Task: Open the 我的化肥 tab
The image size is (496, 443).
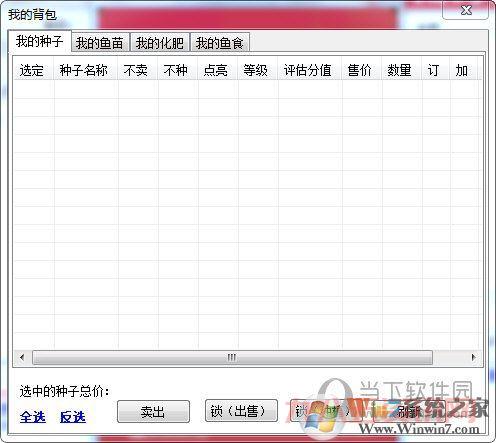Action: [x=160, y=43]
